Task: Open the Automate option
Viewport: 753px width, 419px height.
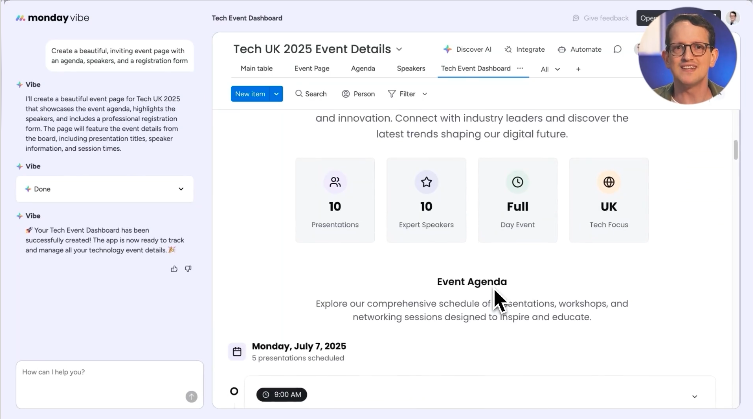Action: (580, 49)
